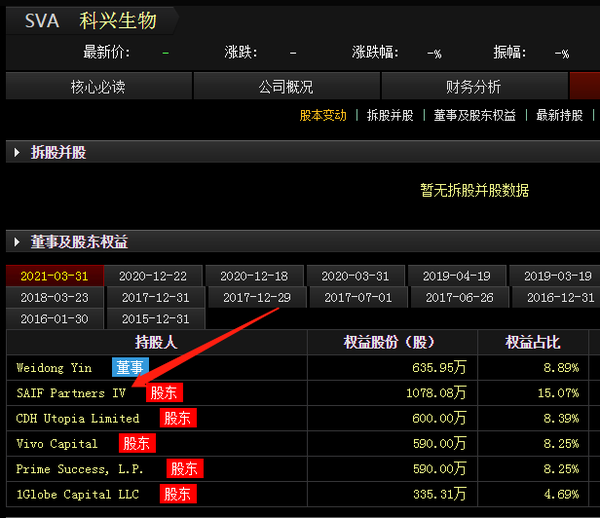Open the 财务分析 tab
Screen dimensions: 600x518
(x=474, y=86)
